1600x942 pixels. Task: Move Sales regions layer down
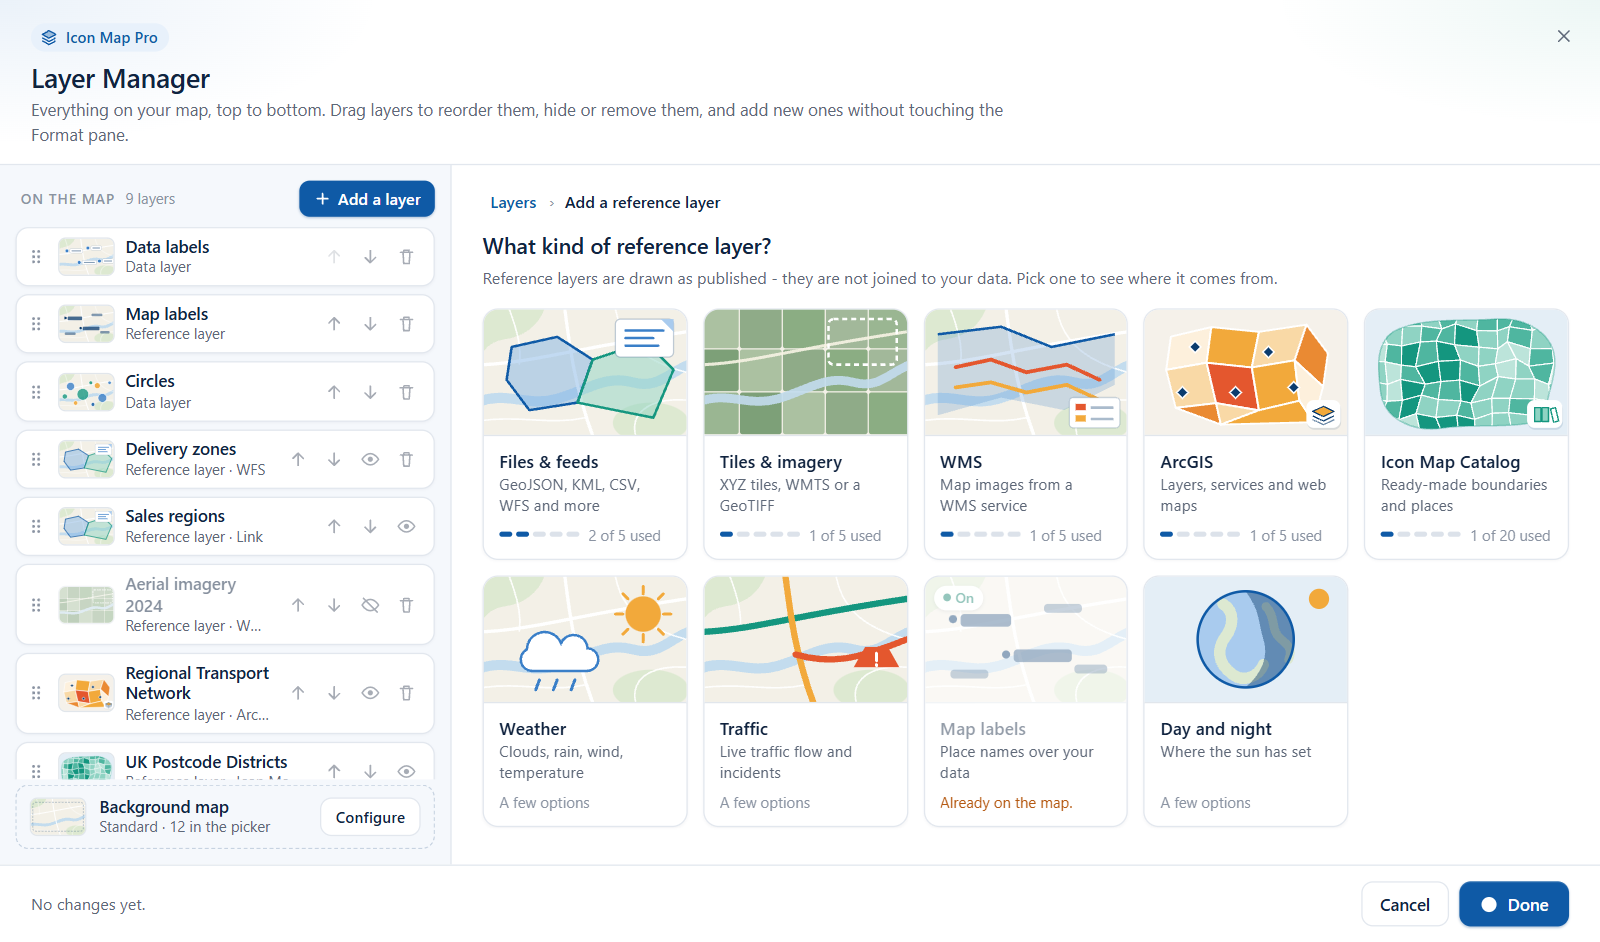click(370, 526)
